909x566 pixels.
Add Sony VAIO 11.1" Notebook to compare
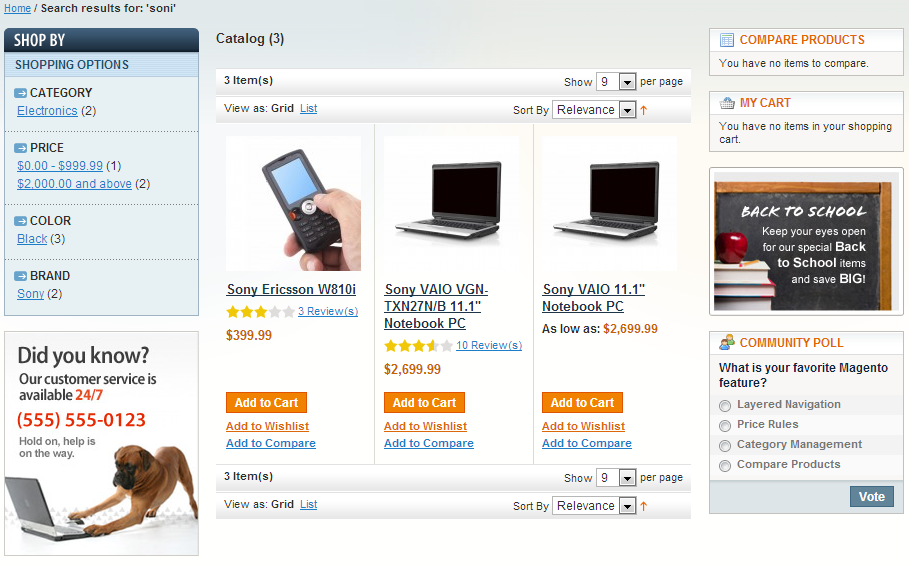587,444
